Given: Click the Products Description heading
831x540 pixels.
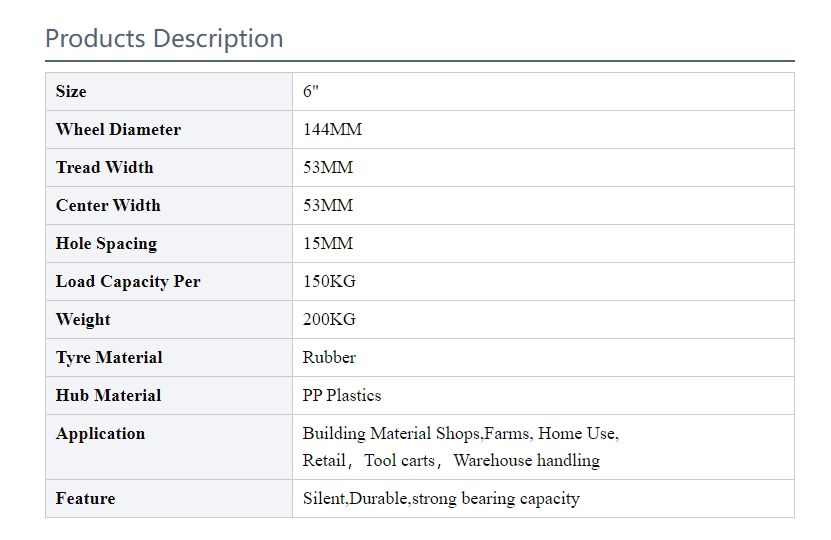Looking at the screenshot, I should [164, 39].
